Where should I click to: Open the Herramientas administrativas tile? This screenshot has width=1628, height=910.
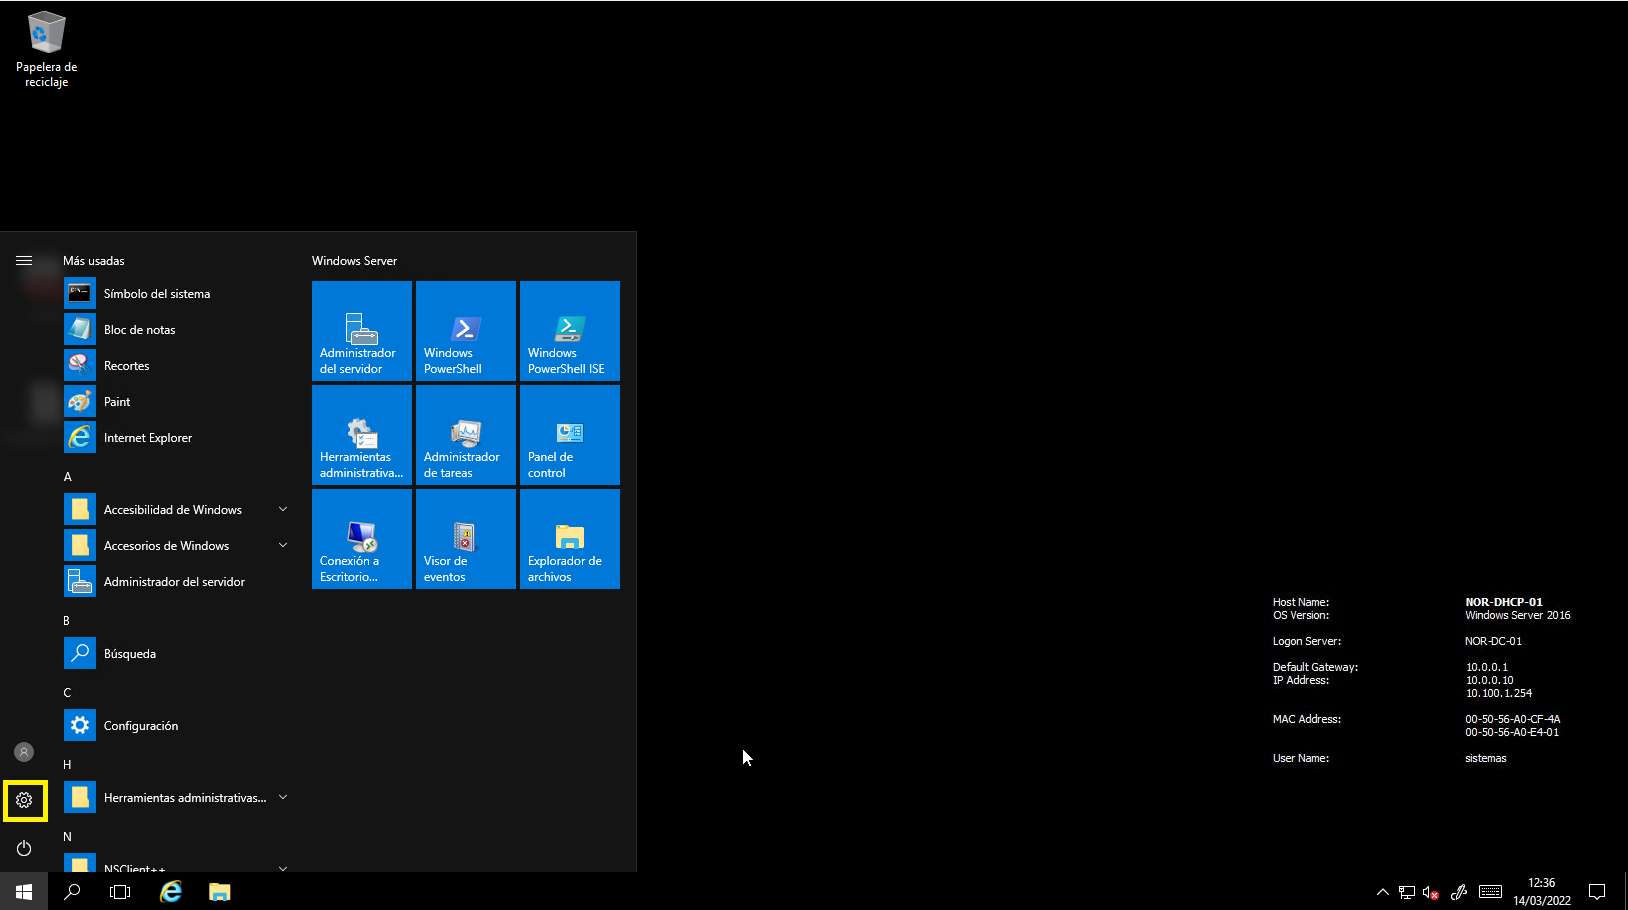point(362,435)
